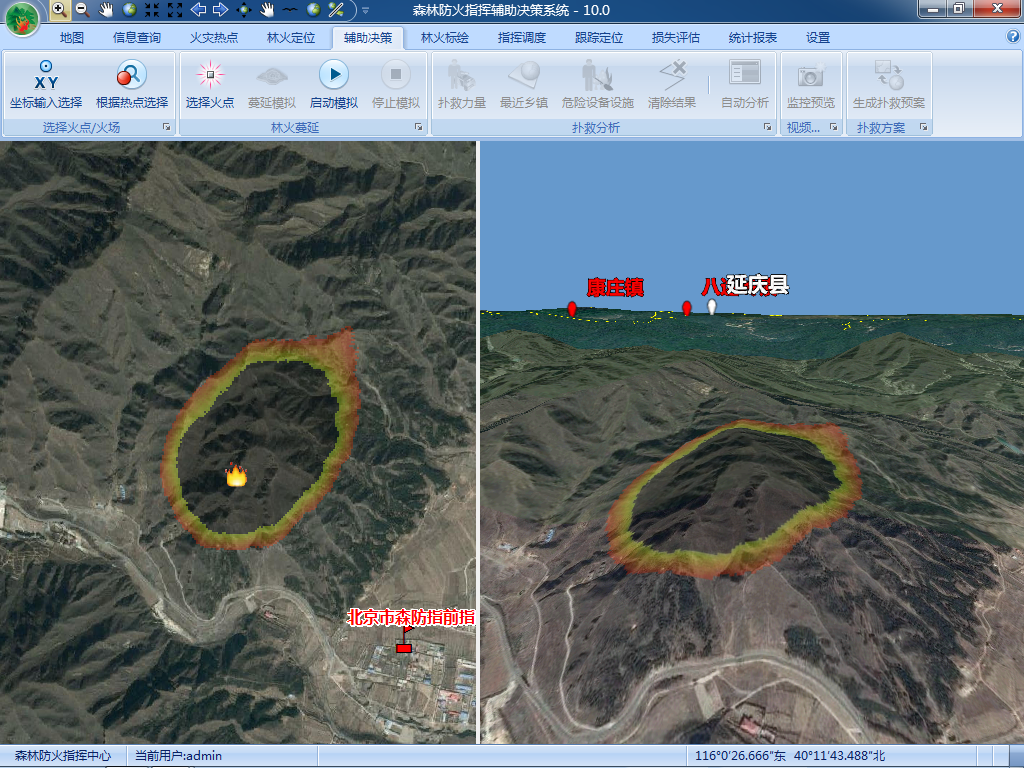
Task: Stop simulation with 停止模拟
Action: coord(396,84)
